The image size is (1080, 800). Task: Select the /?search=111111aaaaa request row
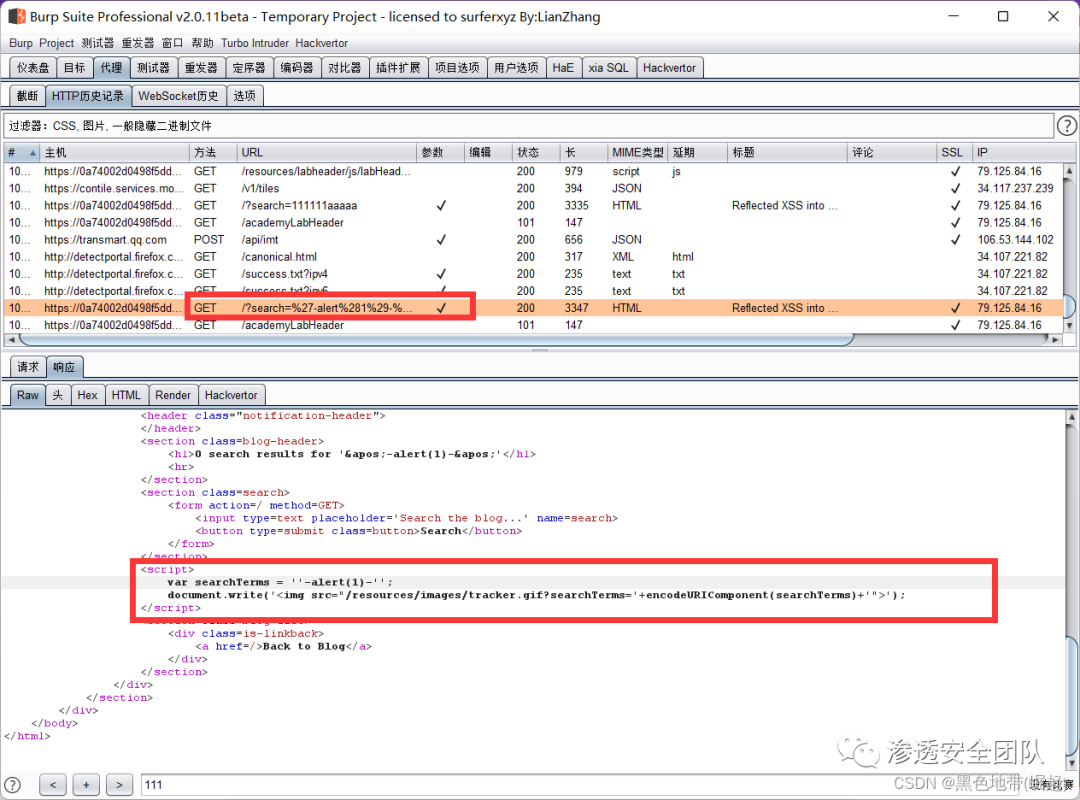coord(534,205)
